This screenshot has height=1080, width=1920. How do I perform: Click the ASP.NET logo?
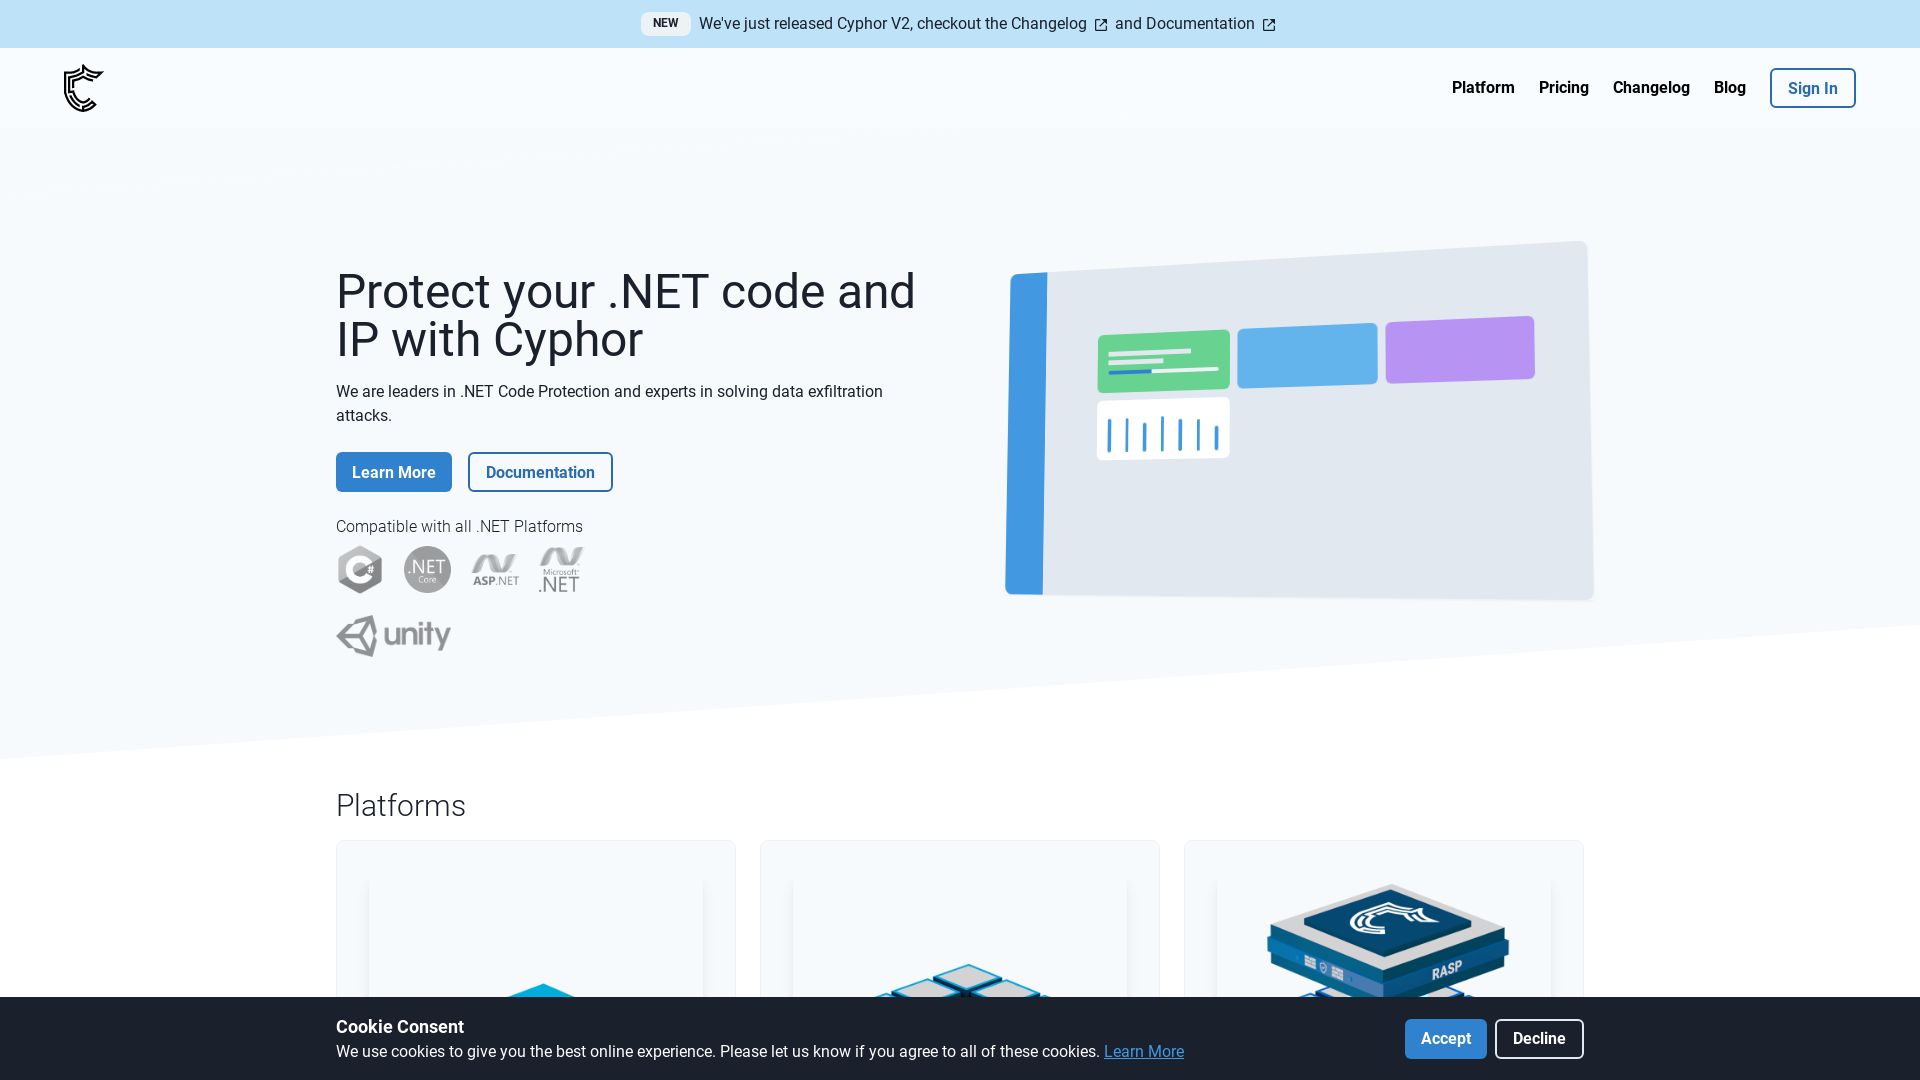pyautogui.click(x=495, y=570)
